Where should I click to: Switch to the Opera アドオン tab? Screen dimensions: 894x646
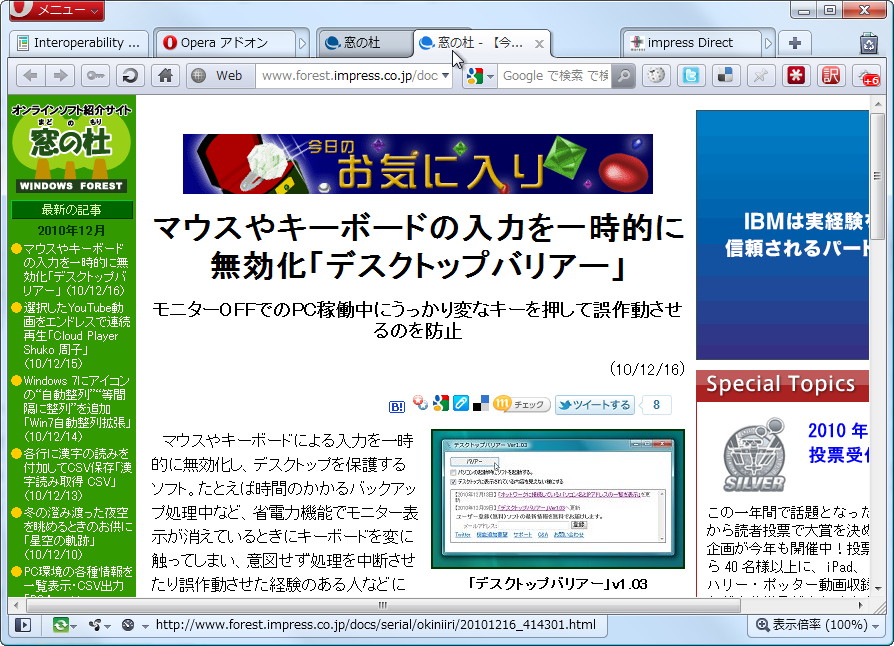225,43
